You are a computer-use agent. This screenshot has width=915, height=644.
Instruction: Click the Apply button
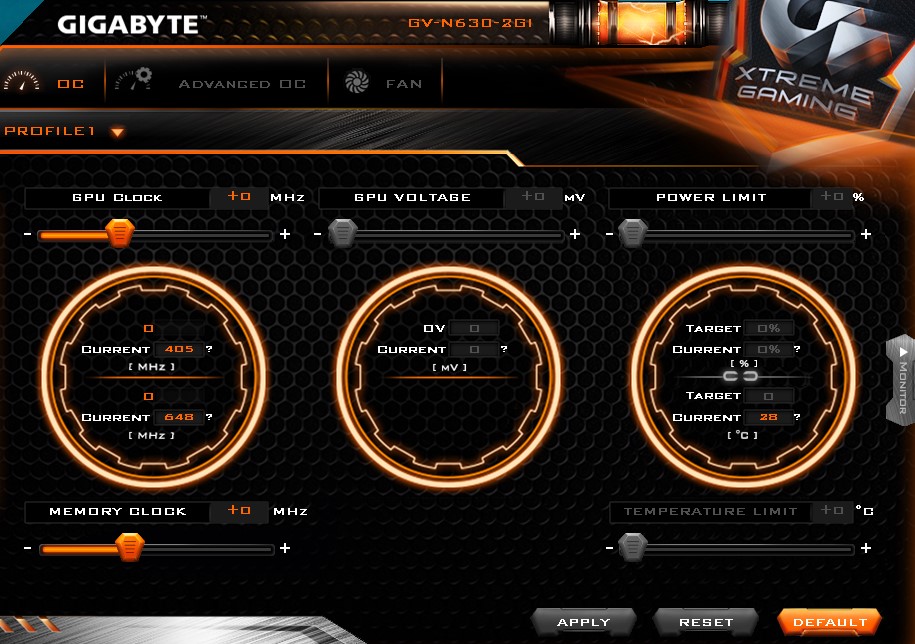pos(584,622)
